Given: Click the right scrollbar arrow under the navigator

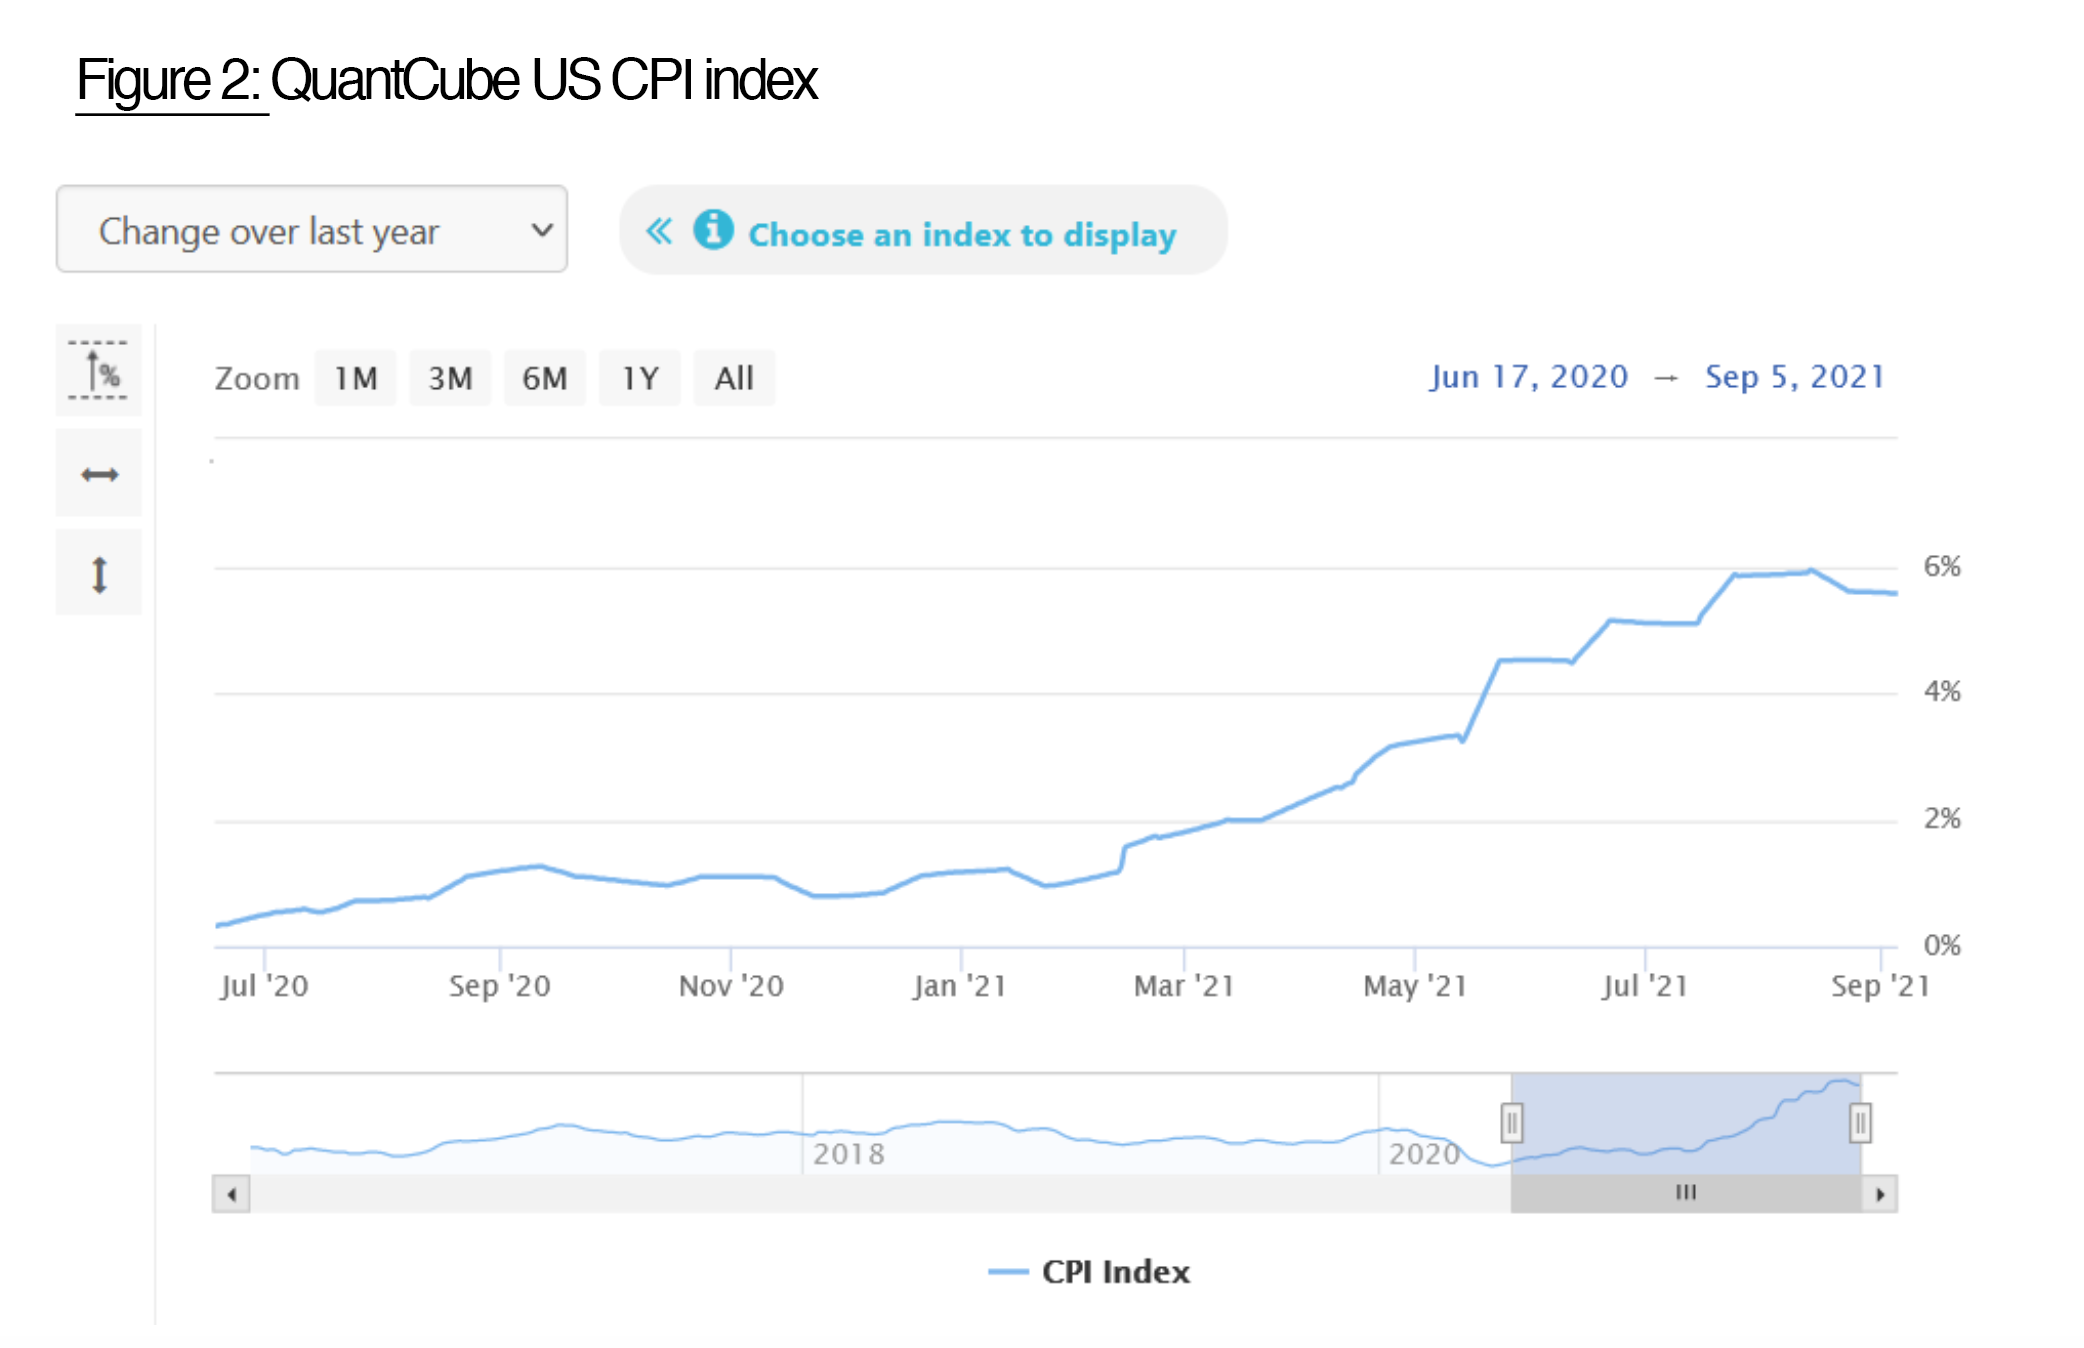Looking at the screenshot, I should [1880, 1192].
